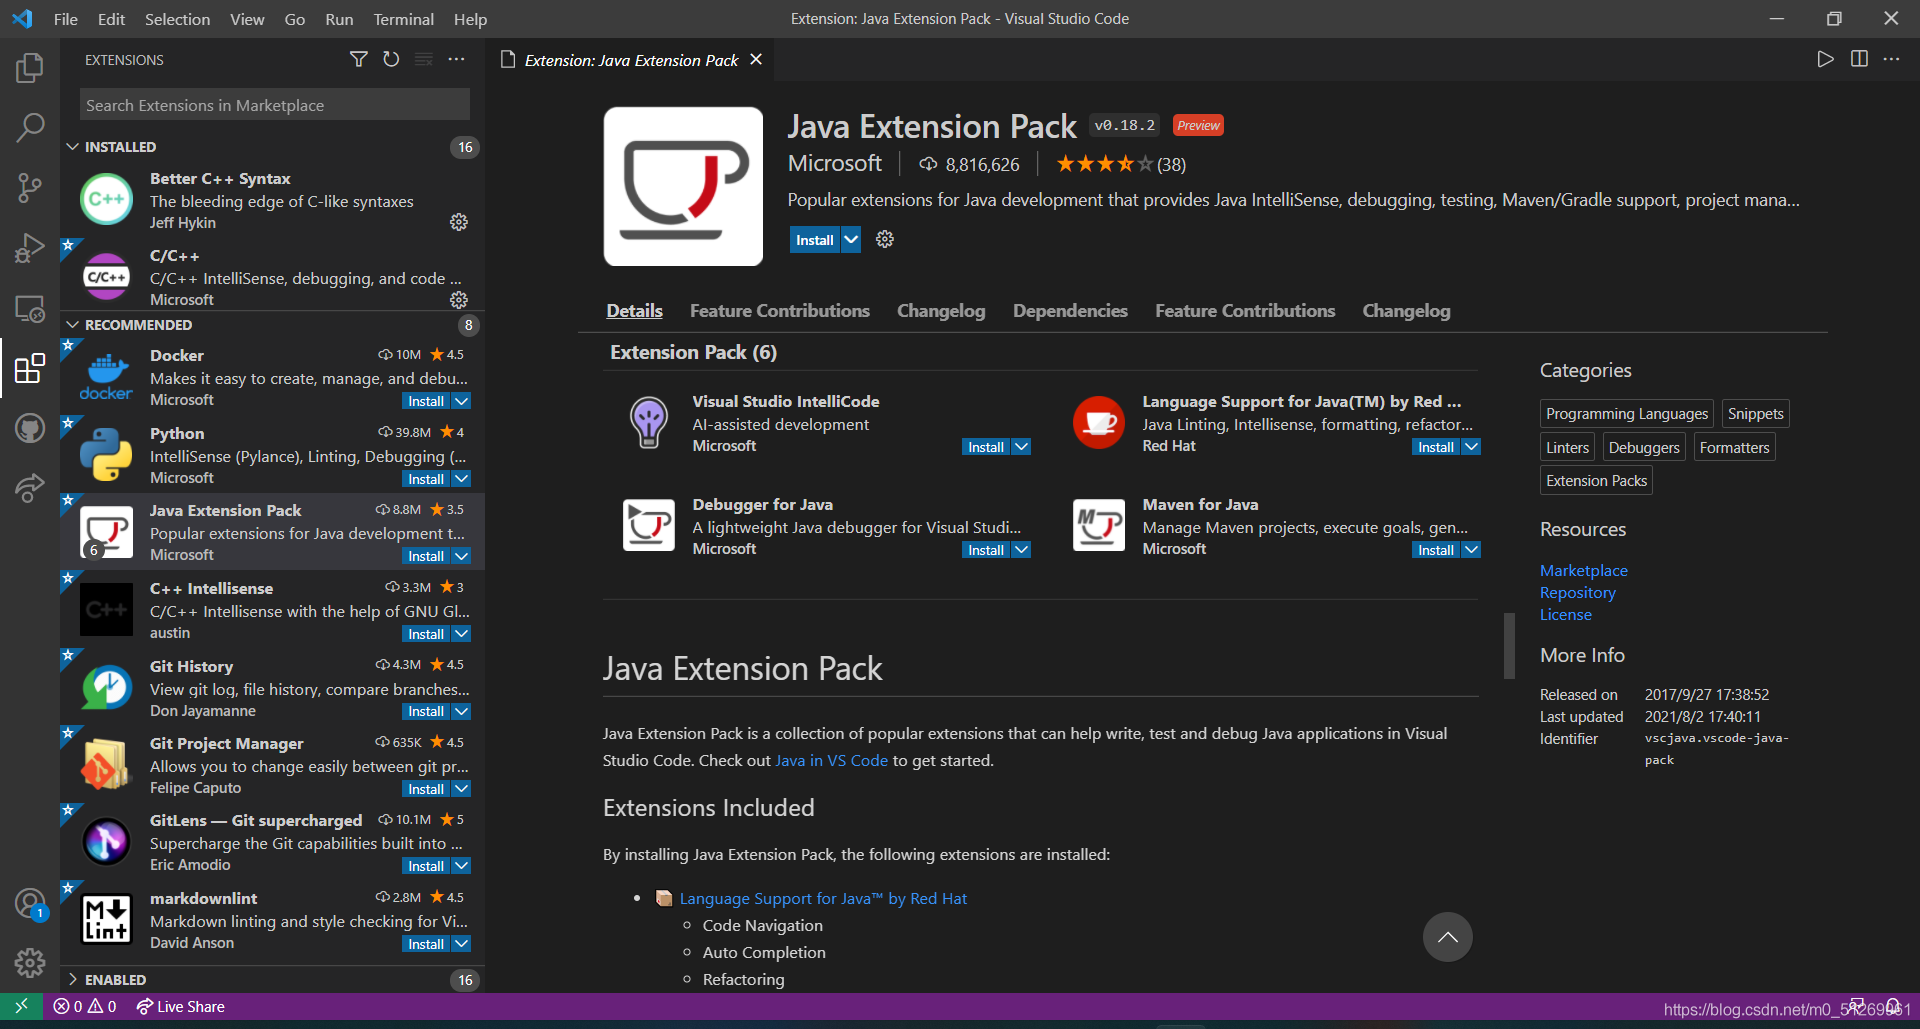This screenshot has height=1029, width=1920.
Task: Select GitLens extension in the recommended list
Action: (x=272, y=842)
